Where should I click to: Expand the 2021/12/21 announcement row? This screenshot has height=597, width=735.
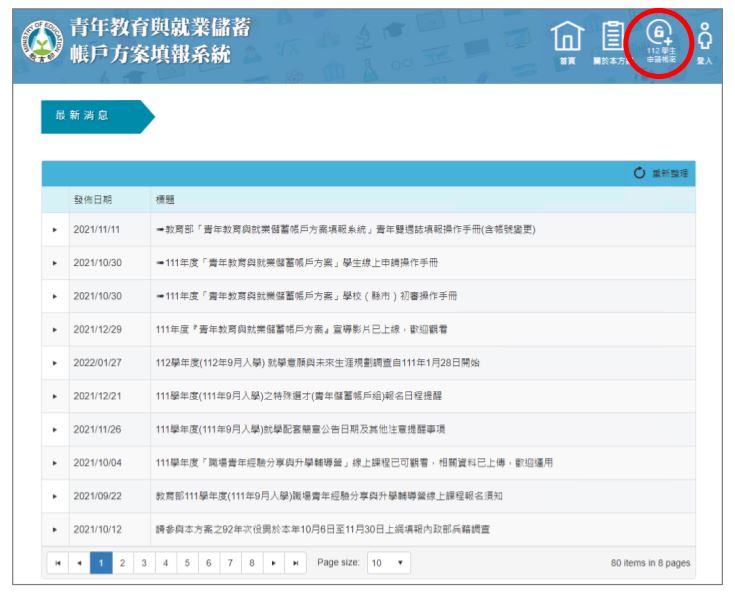(x=55, y=396)
